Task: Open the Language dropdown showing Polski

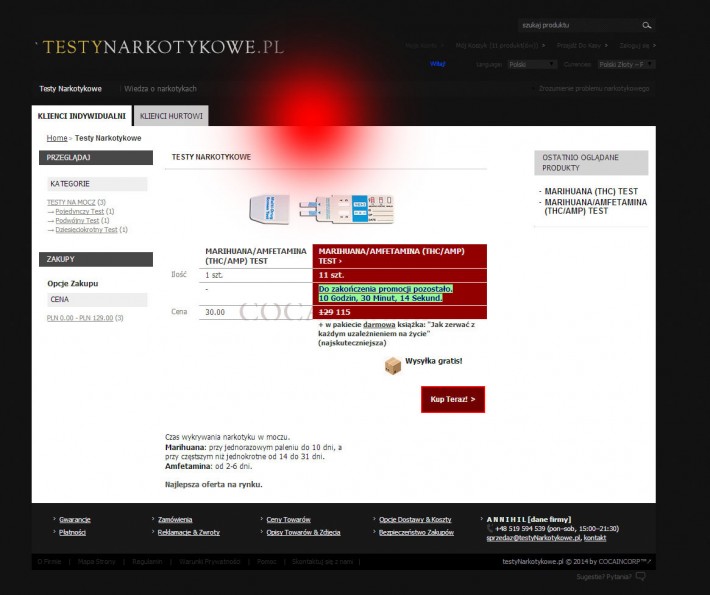Action: pyautogui.click(x=531, y=64)
